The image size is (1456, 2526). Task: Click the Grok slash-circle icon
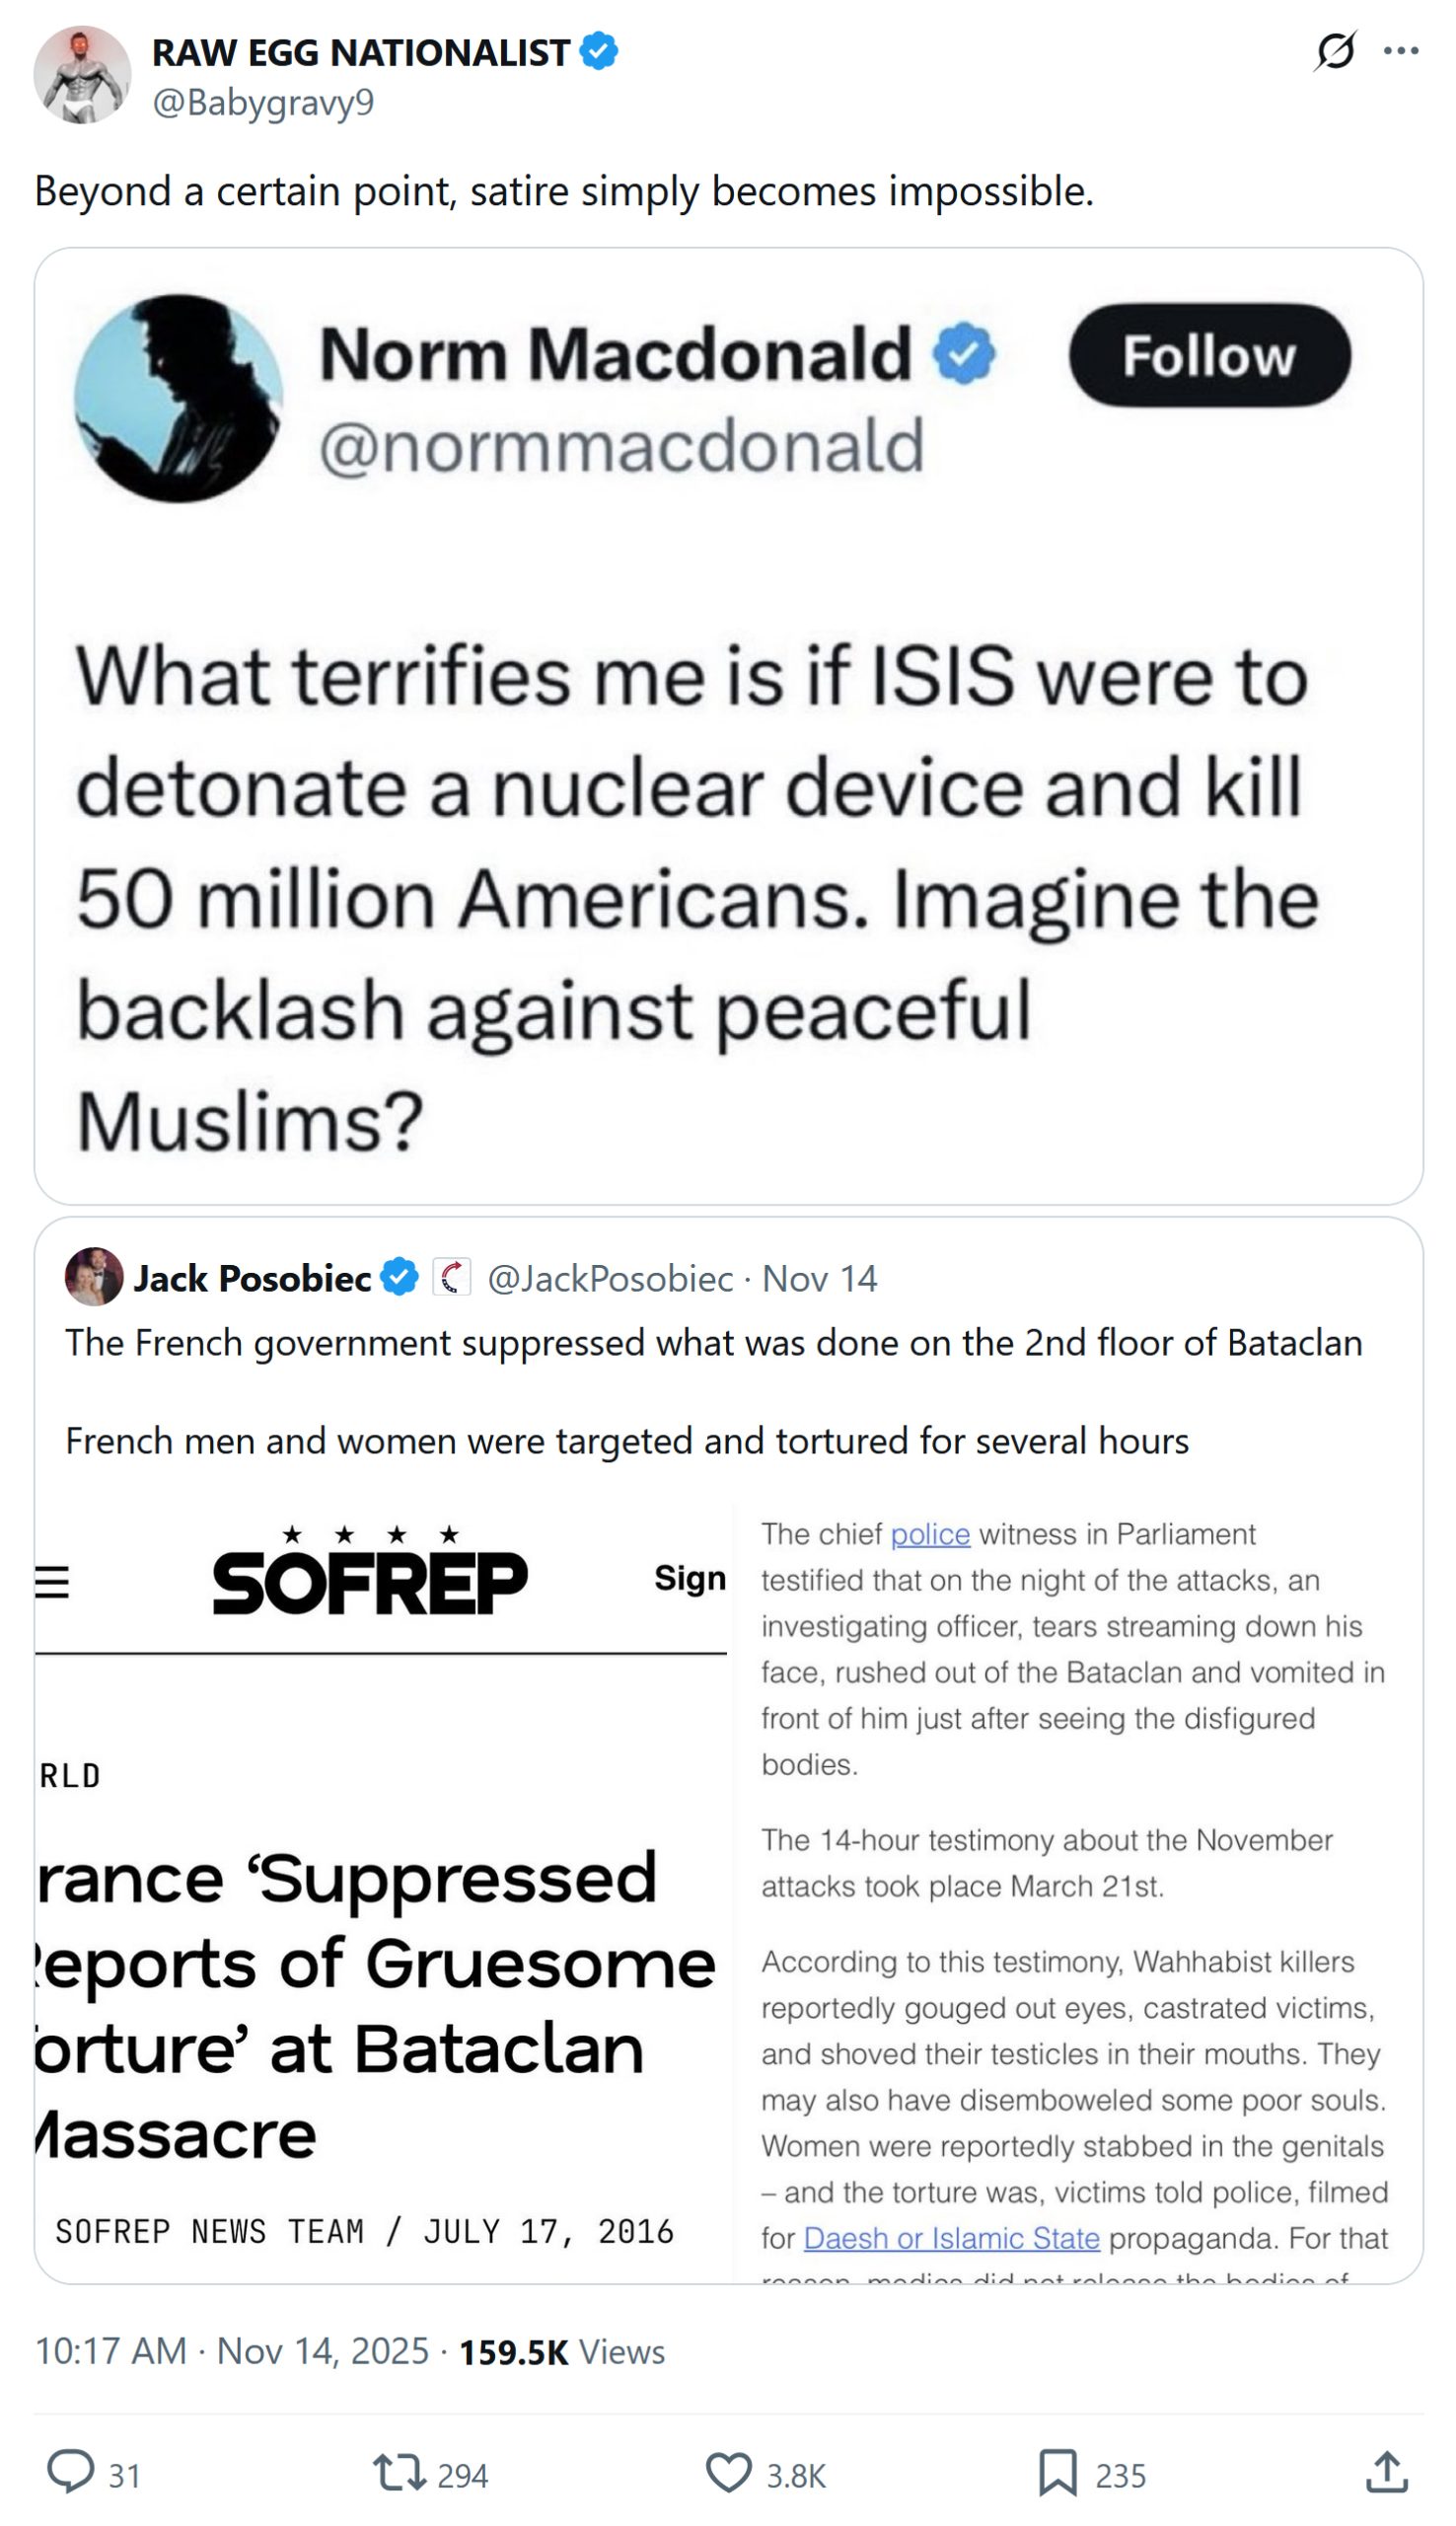point(1335,51)
